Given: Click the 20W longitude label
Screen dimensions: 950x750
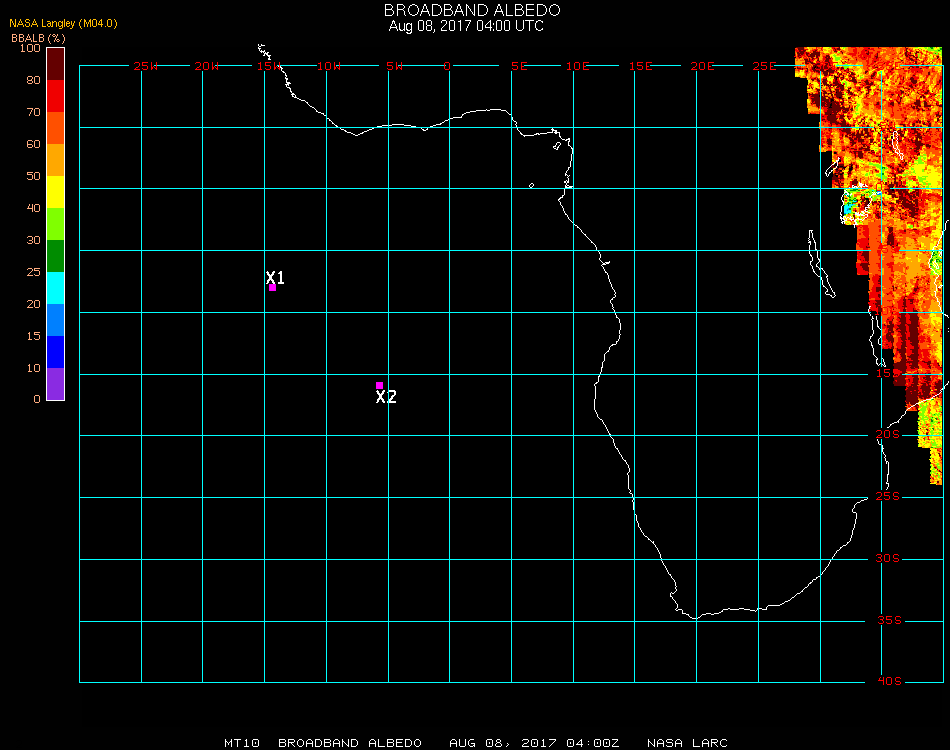Looking at the screenshot, I should pyautogui.click(x=207, y=66).
